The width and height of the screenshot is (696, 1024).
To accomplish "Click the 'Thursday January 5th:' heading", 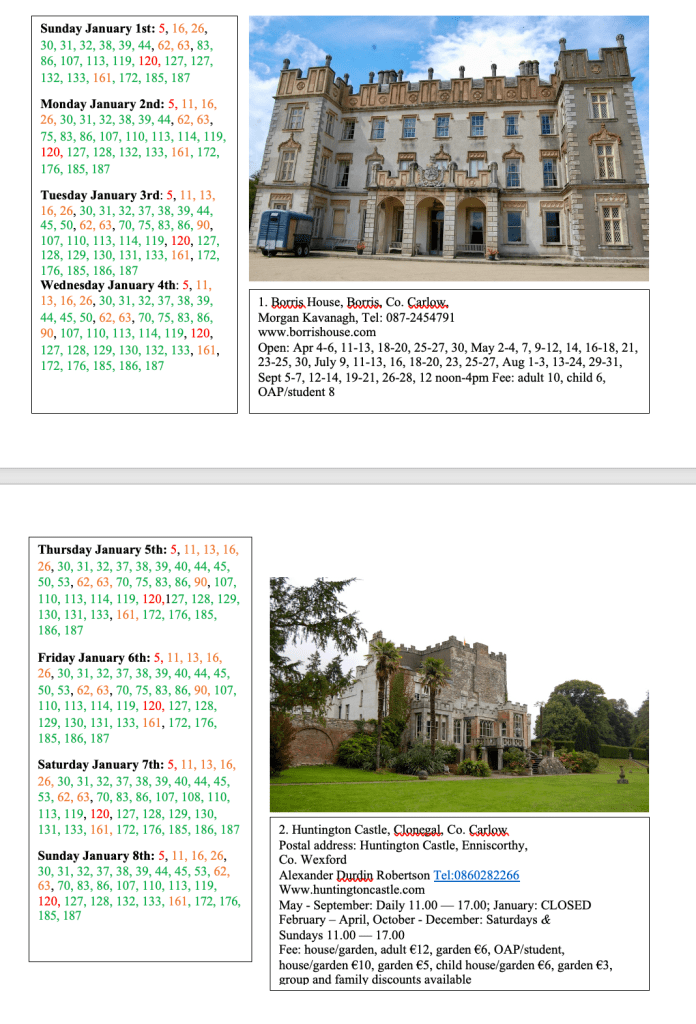I will (103, 550).
